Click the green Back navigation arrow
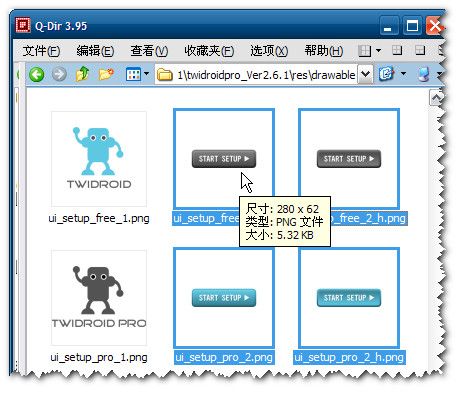 37,74
